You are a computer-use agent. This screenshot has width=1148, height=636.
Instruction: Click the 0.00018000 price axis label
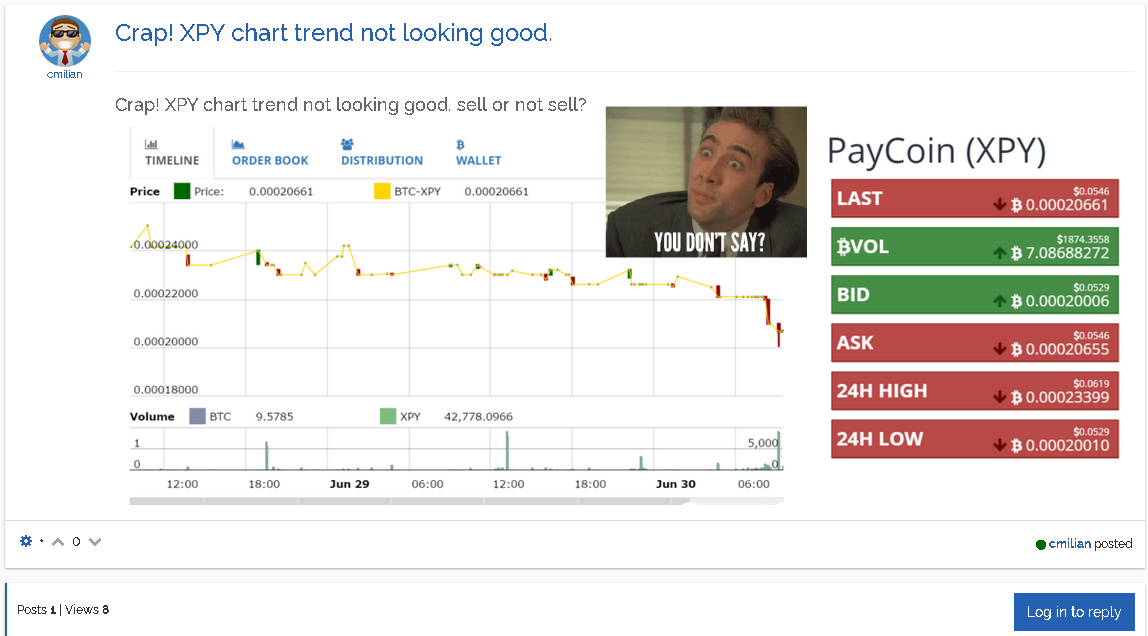point(165,389)
